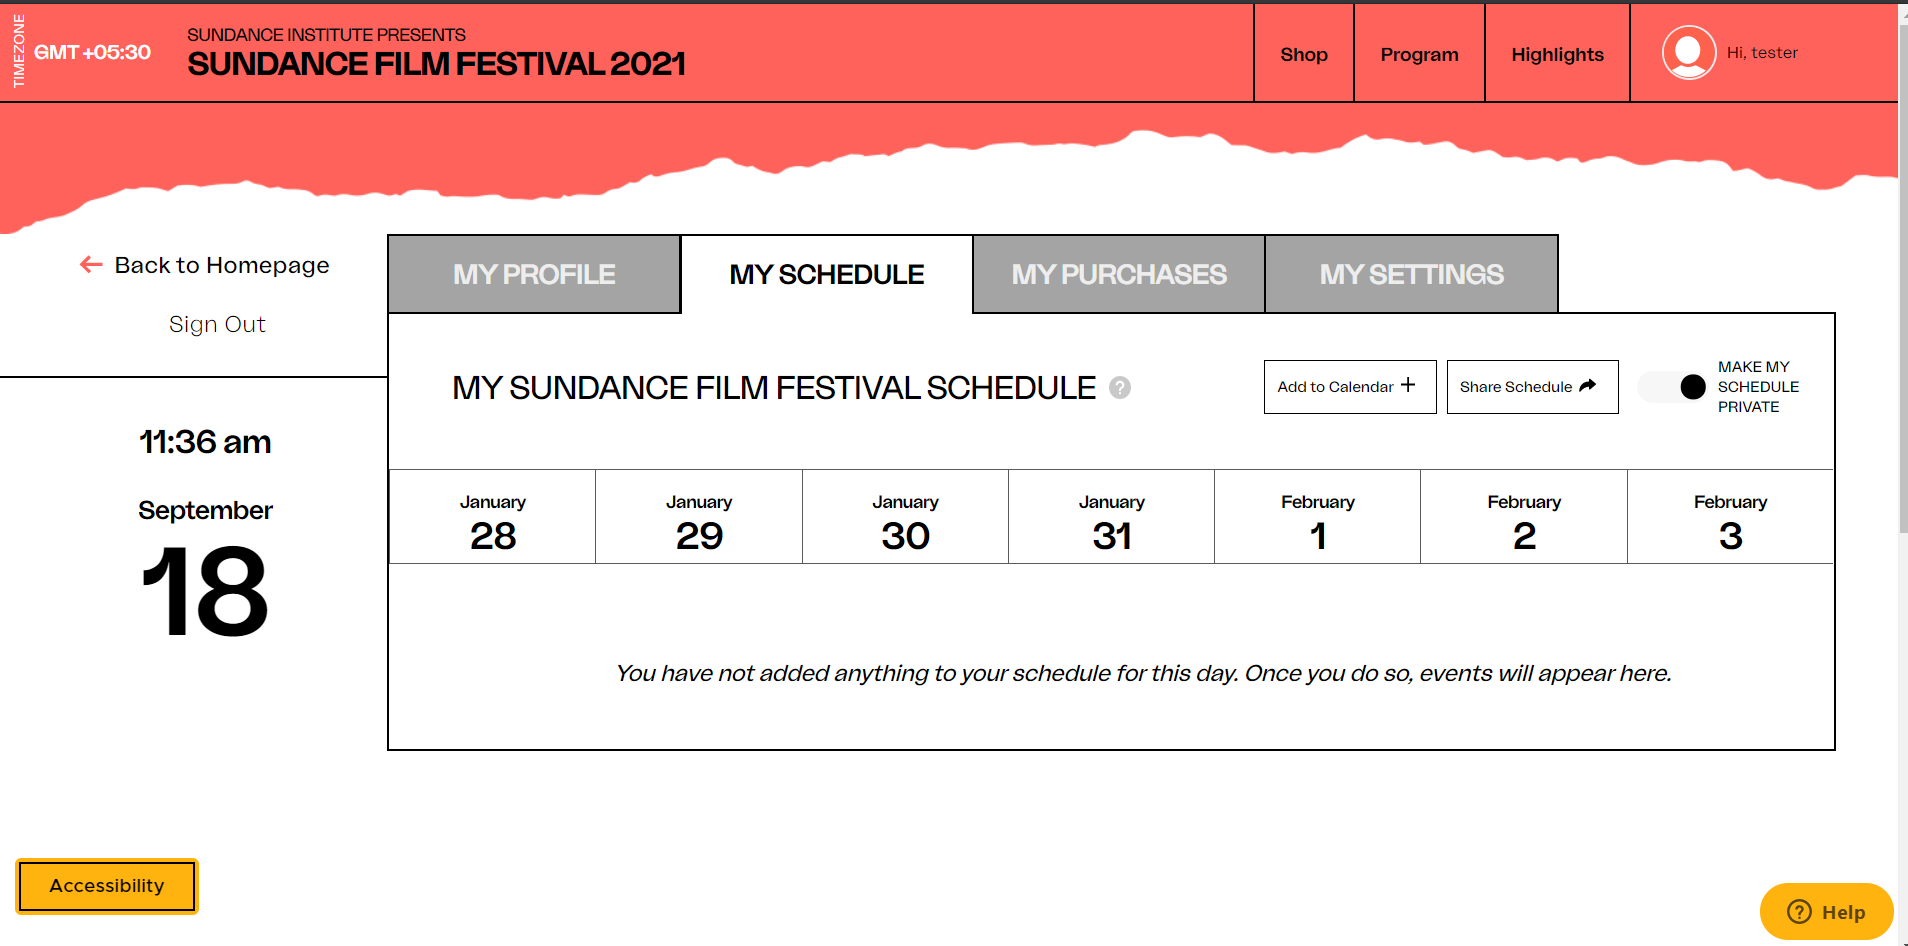Click the GMT +05:30 timezone indicator
The image size is (1908, 946).
click(x=92, y=52)
